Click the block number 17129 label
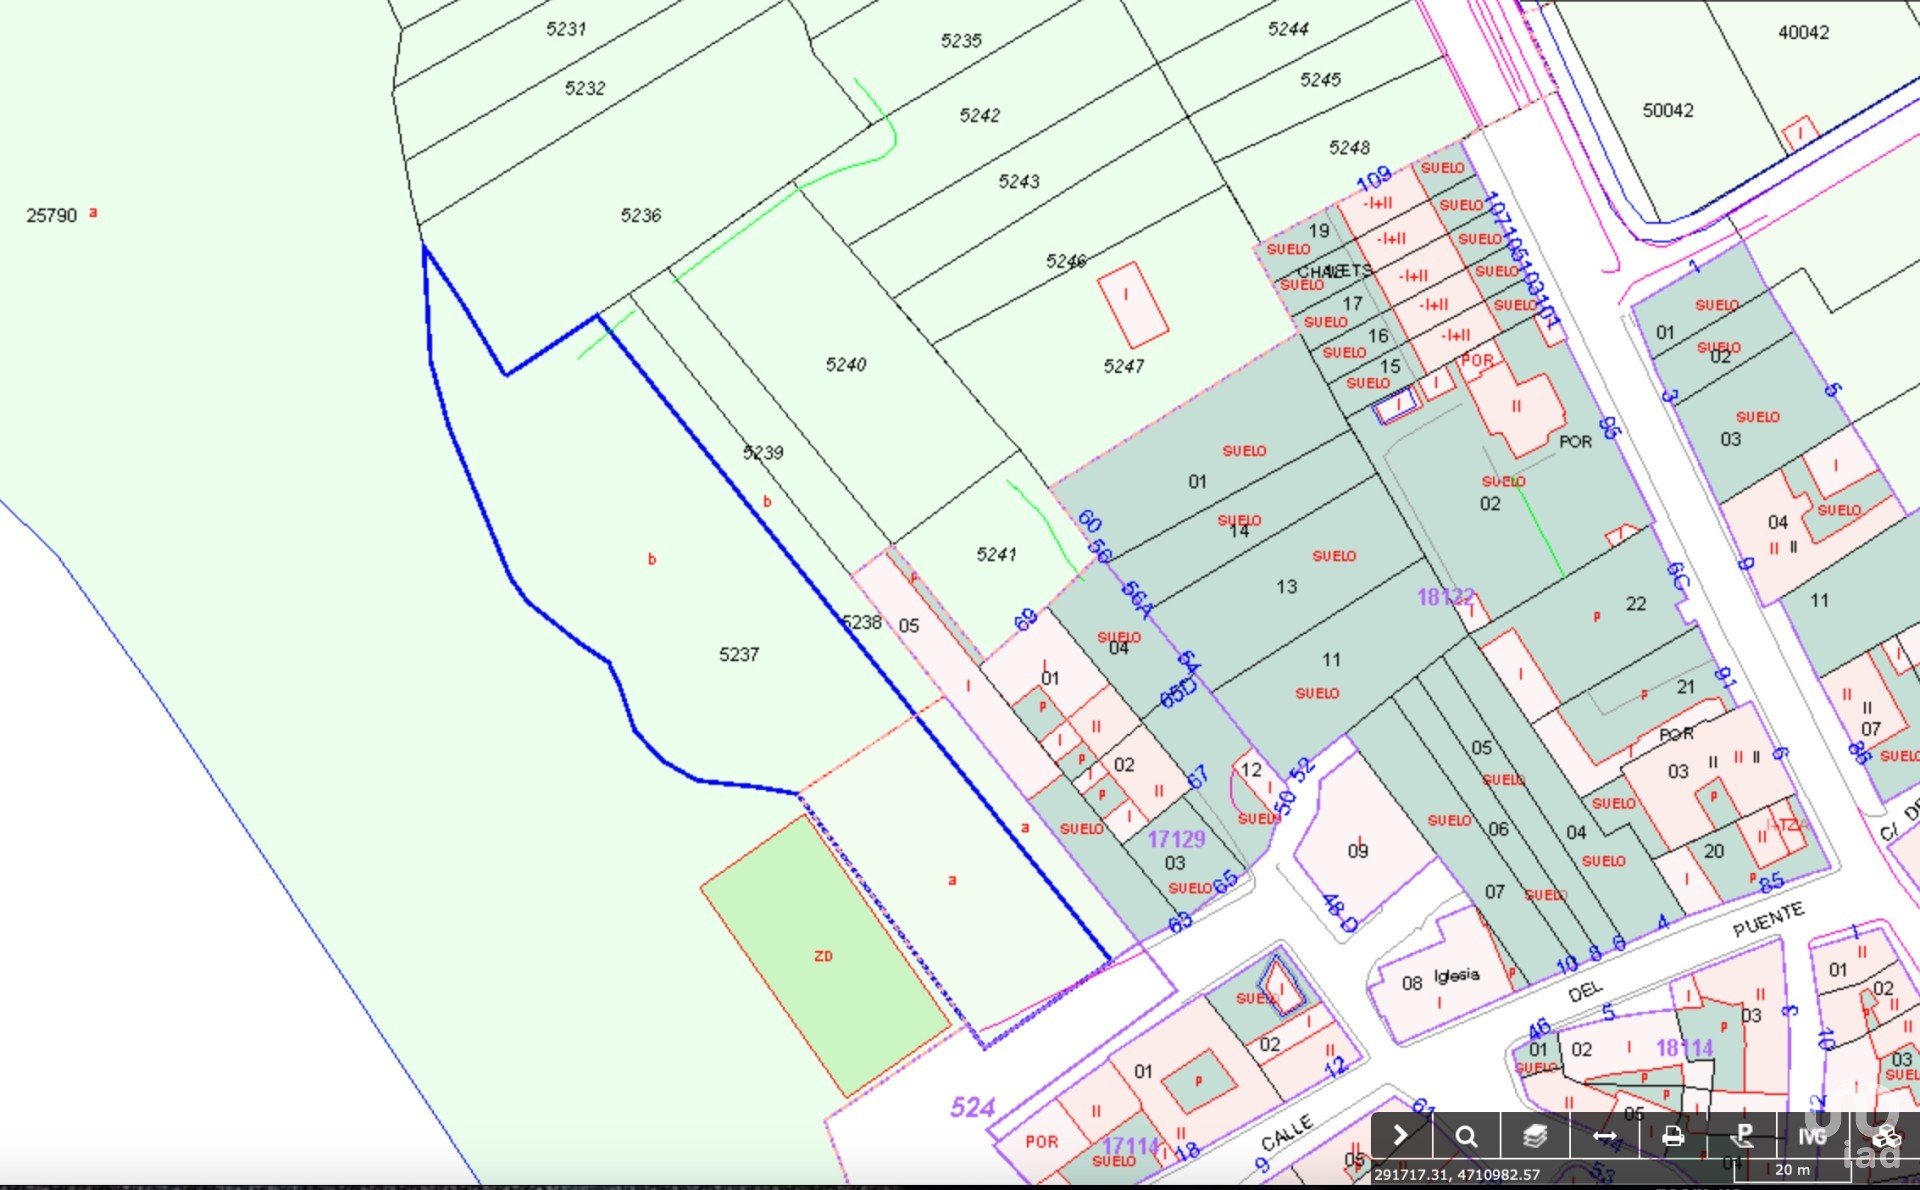 (1176, 839)
